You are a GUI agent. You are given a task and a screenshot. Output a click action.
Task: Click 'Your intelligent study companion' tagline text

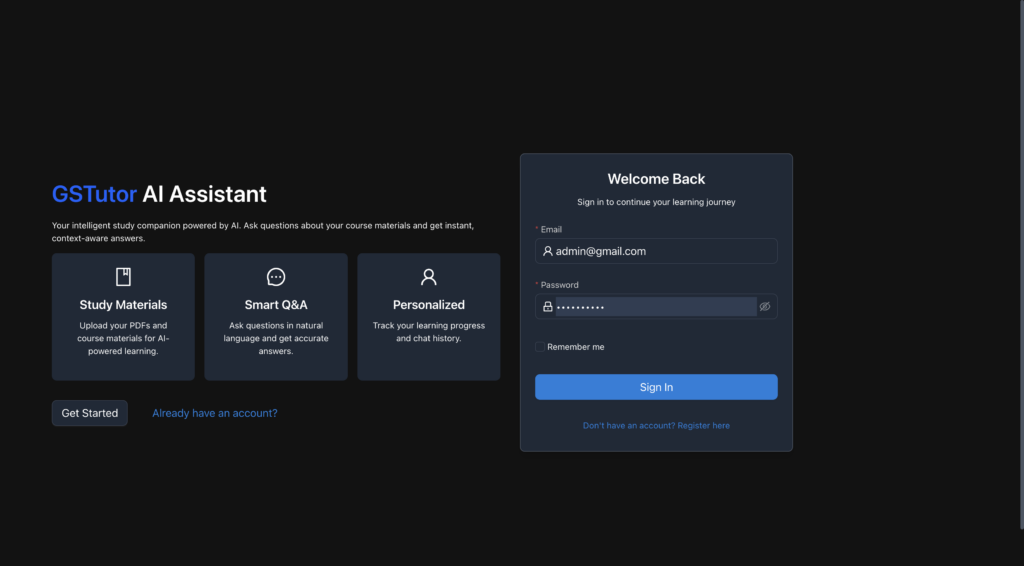(263, 232)
